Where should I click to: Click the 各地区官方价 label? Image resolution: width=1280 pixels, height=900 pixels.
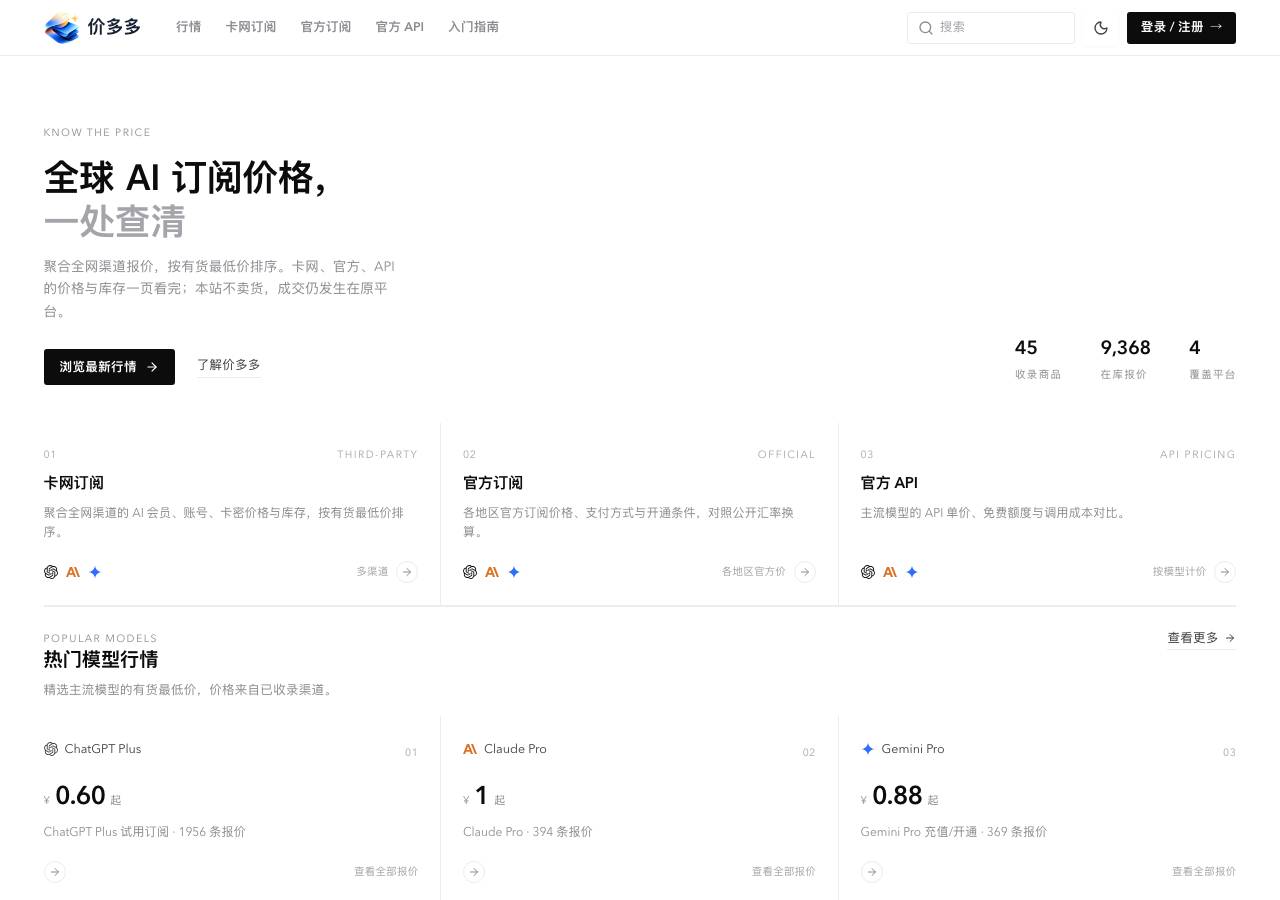754,572
